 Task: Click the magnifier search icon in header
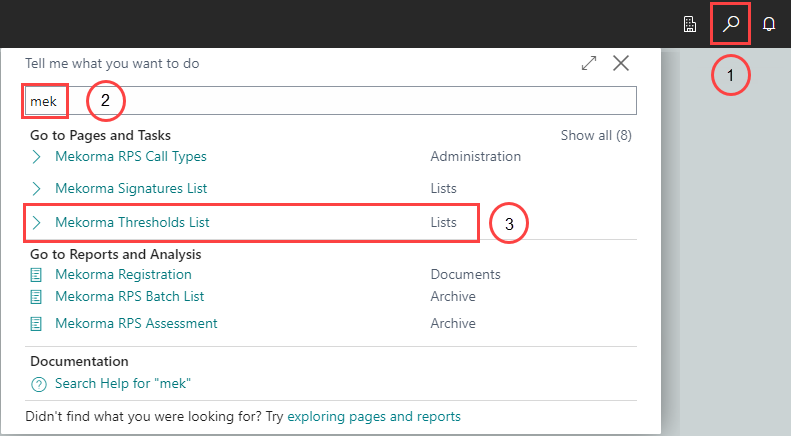coord(731,24)
